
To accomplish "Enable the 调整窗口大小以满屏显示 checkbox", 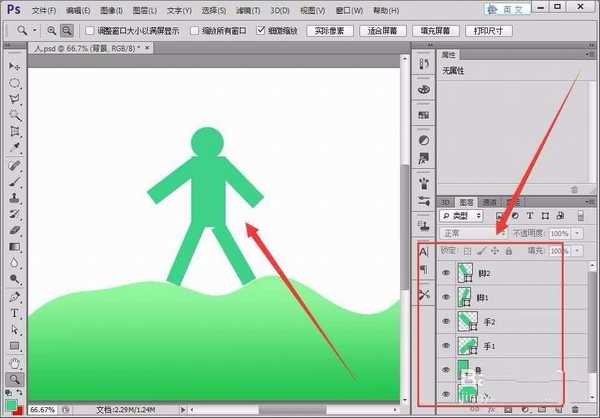I will coord(91,31).
